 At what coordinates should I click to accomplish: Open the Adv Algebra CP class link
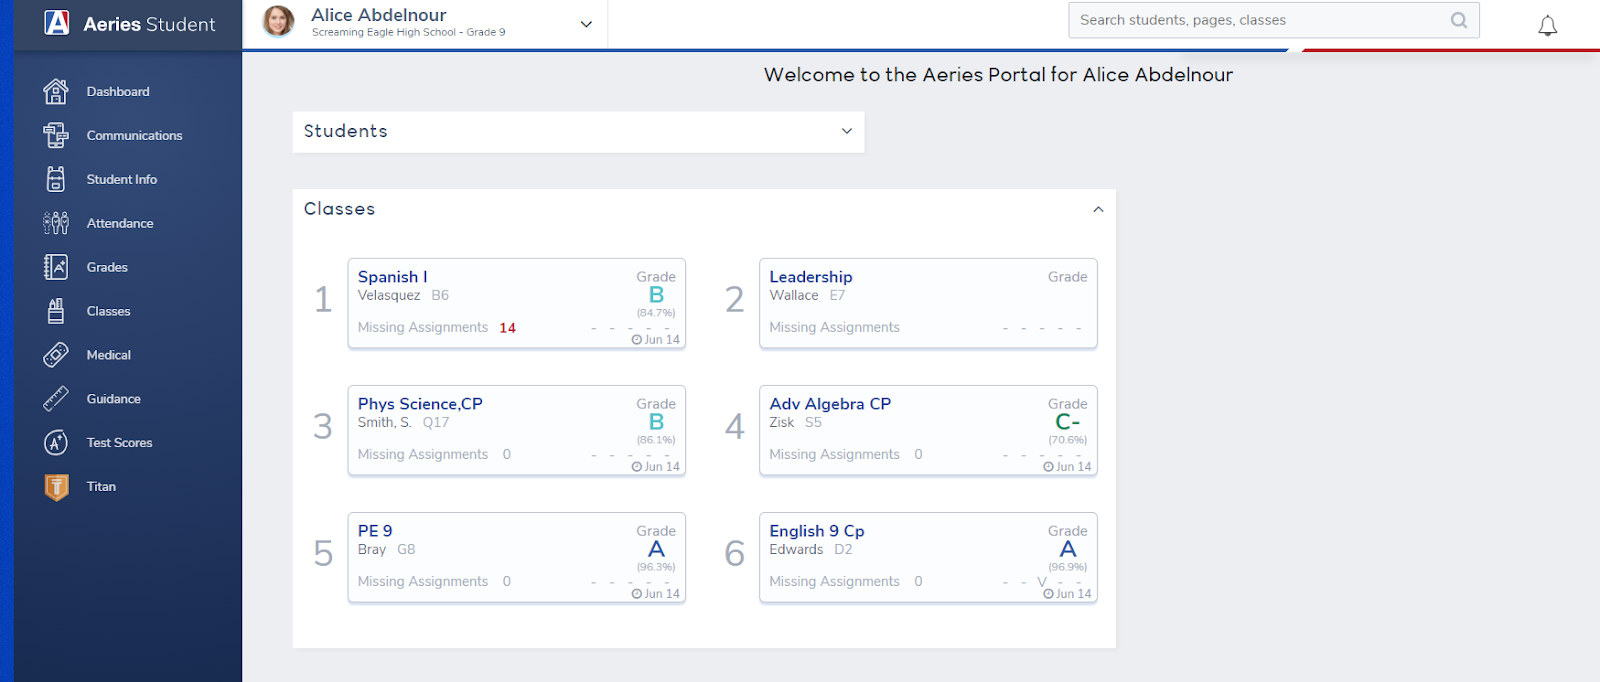829,404
